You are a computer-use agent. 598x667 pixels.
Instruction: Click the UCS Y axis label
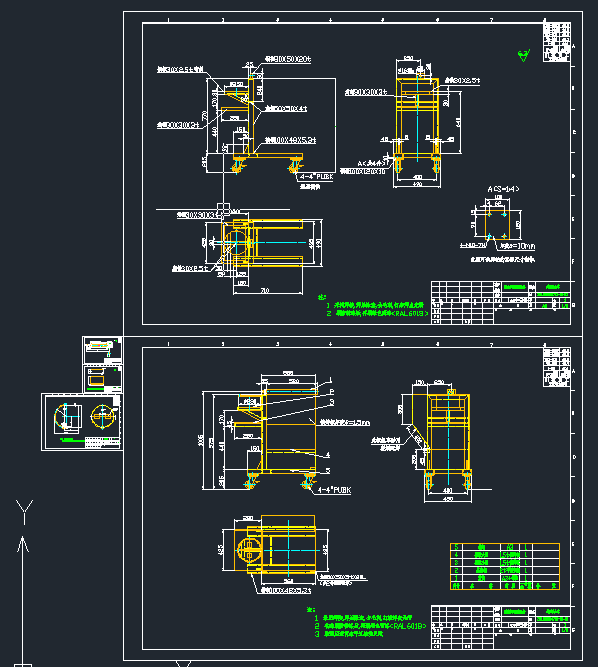pyautogui.click(x=25, y=512)
